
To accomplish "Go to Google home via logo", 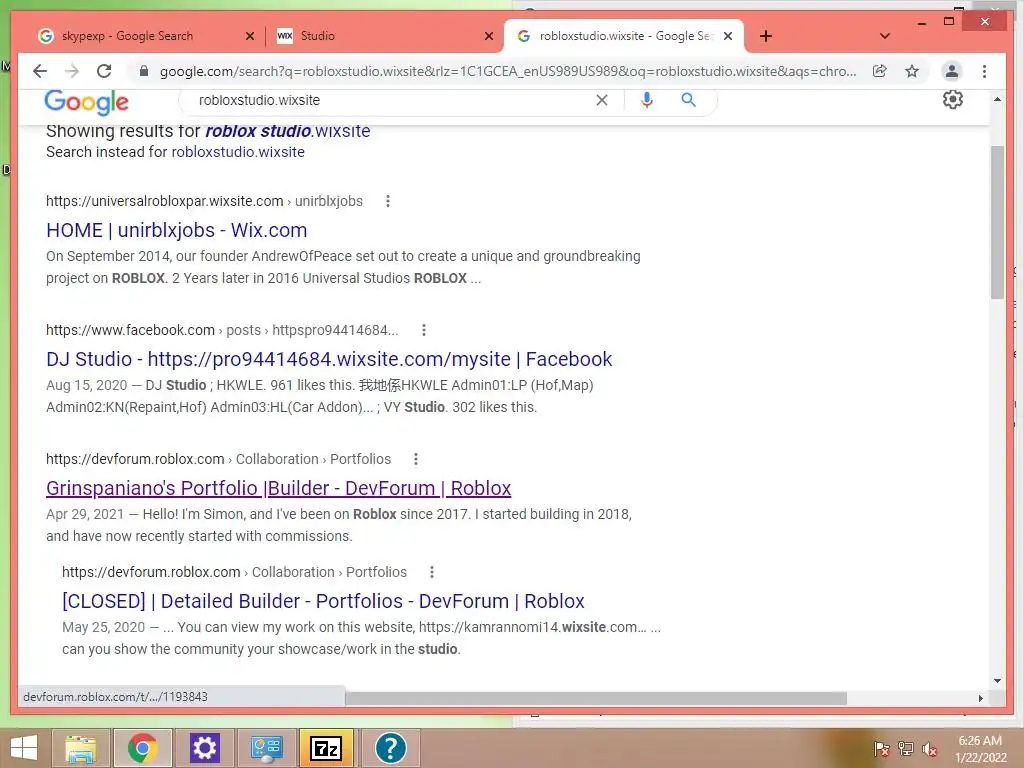I will tap(86, 102).
